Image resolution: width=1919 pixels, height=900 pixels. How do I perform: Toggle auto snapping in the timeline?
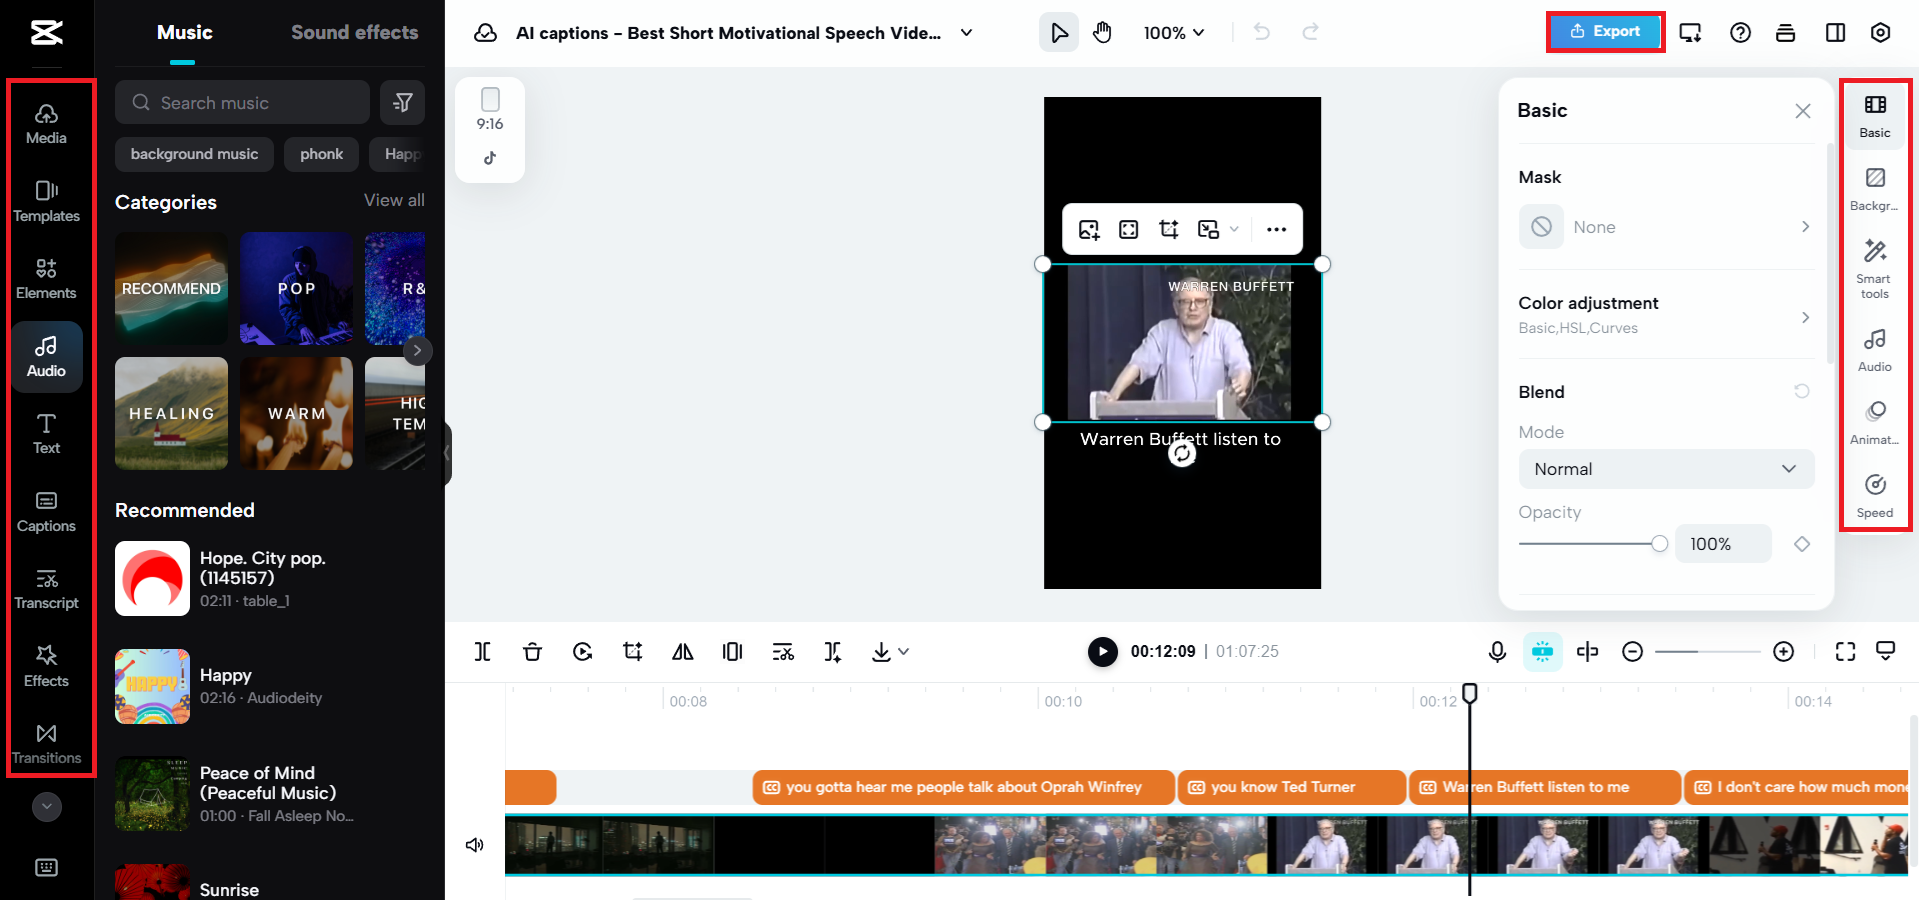tap(1542, 651)
